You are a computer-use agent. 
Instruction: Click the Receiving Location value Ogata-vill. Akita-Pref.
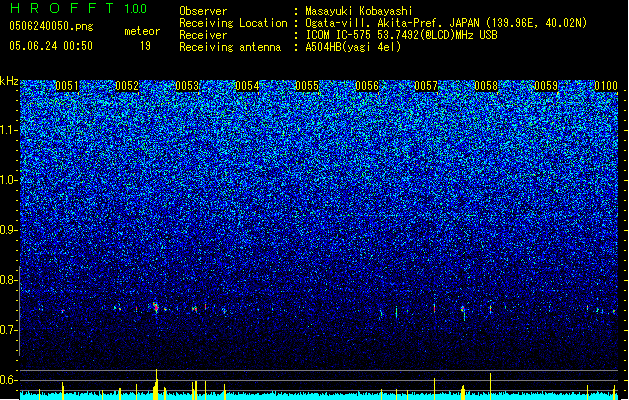point(376,23)
